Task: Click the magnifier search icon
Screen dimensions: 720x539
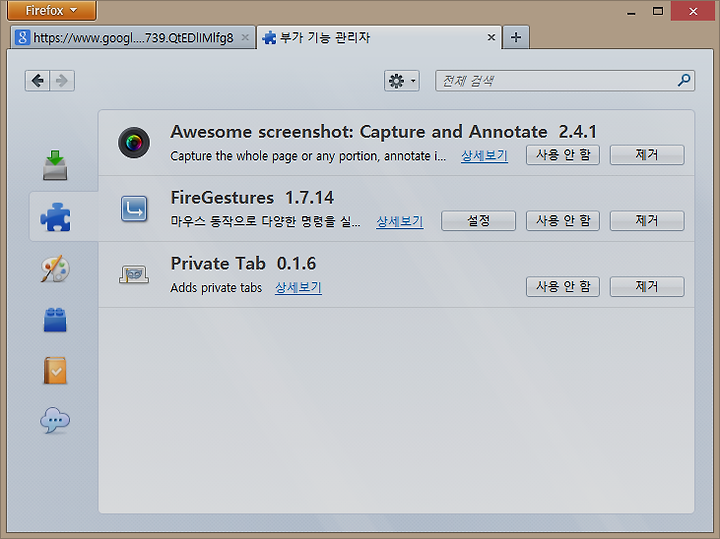Action: (x=684, y=80)
